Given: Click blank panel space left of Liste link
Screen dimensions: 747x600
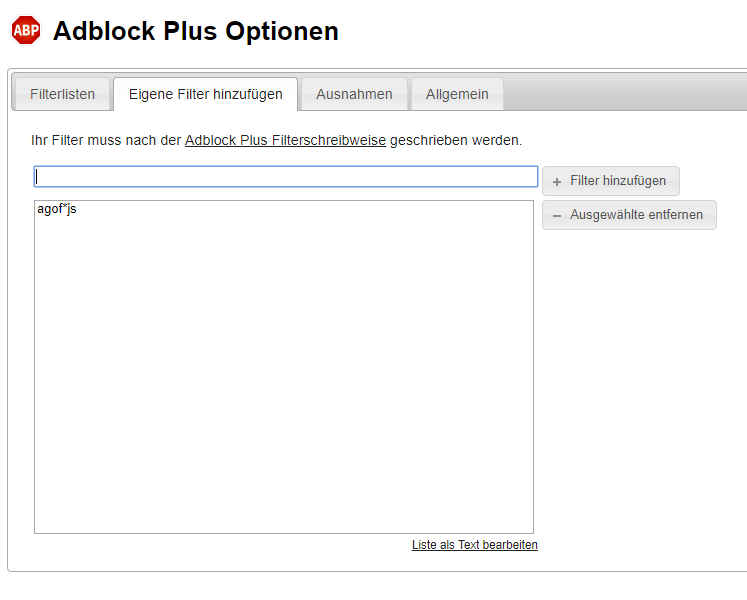Looking at the screenshot, I should click(220, 550).
